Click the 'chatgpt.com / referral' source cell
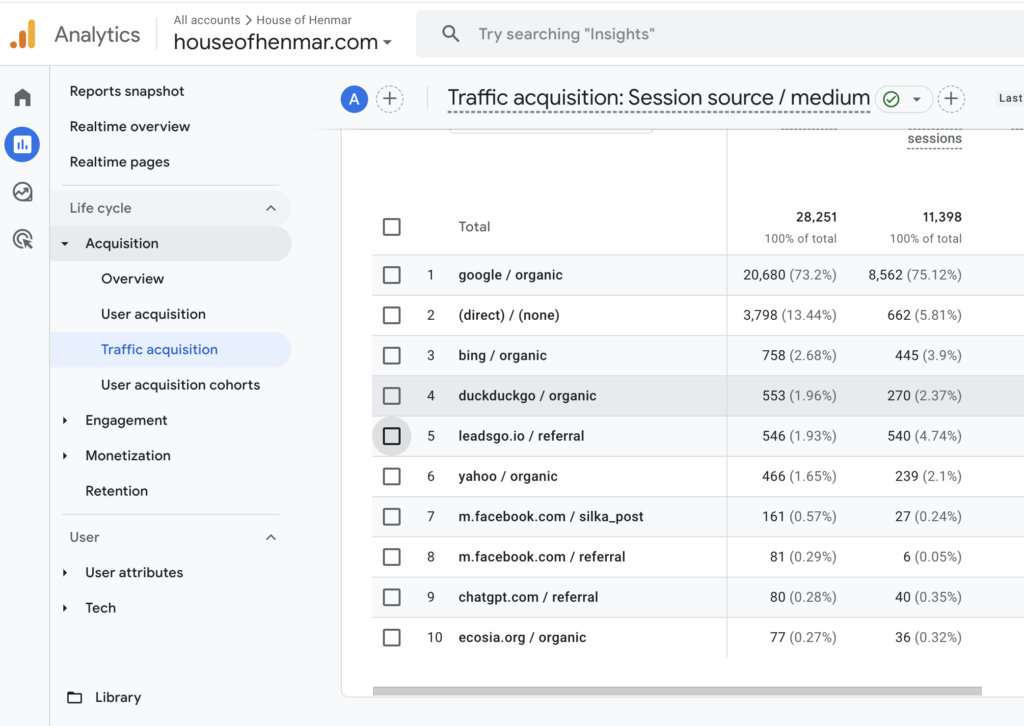1024x726 pixels. [528, 597]
